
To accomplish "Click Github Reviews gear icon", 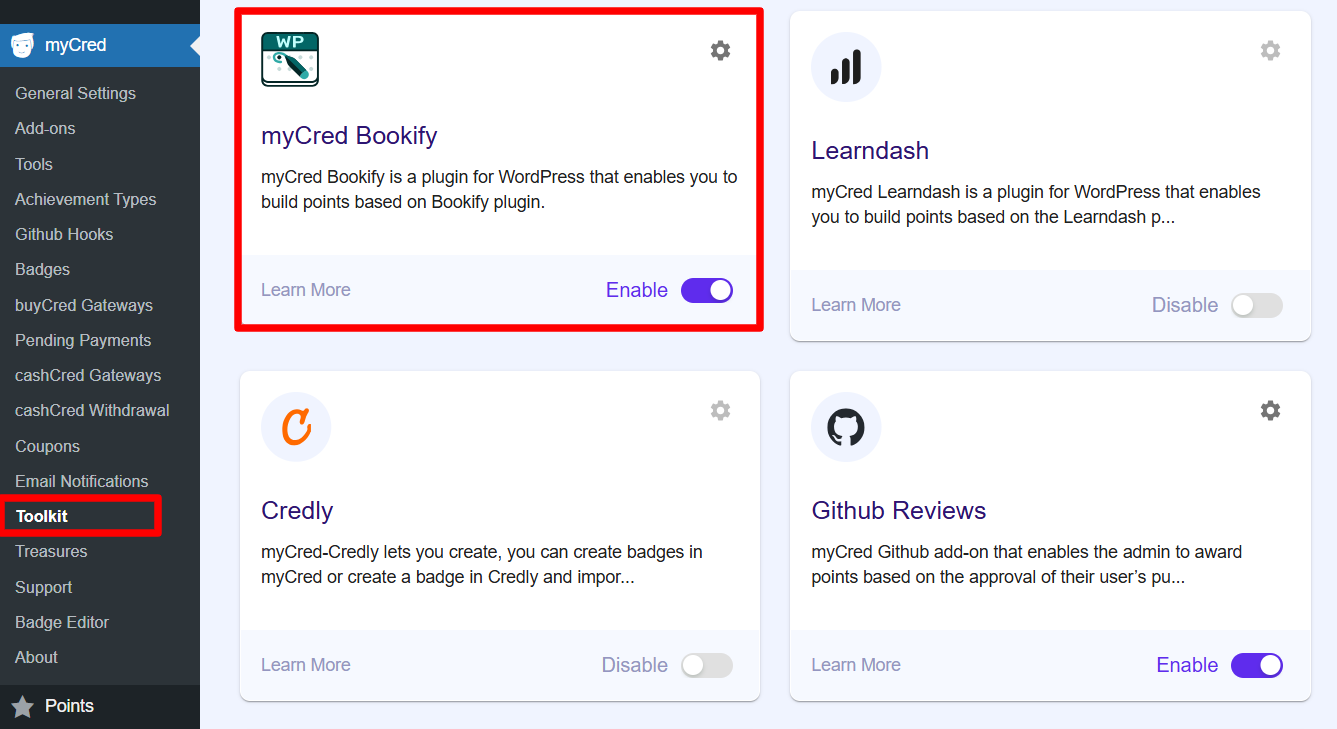I will [x=1270, y=411].
